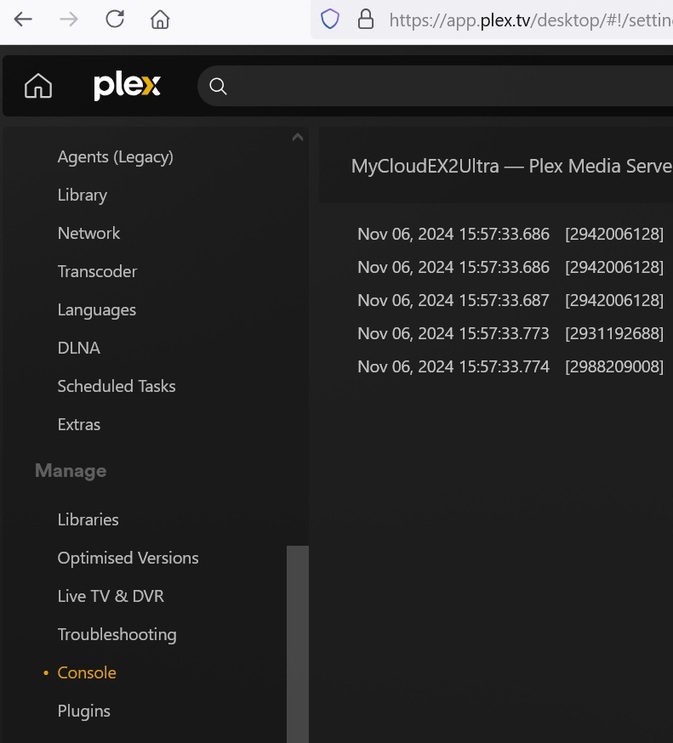Click the site security padlock icon
673x743 pixels.
click(365, 19)
